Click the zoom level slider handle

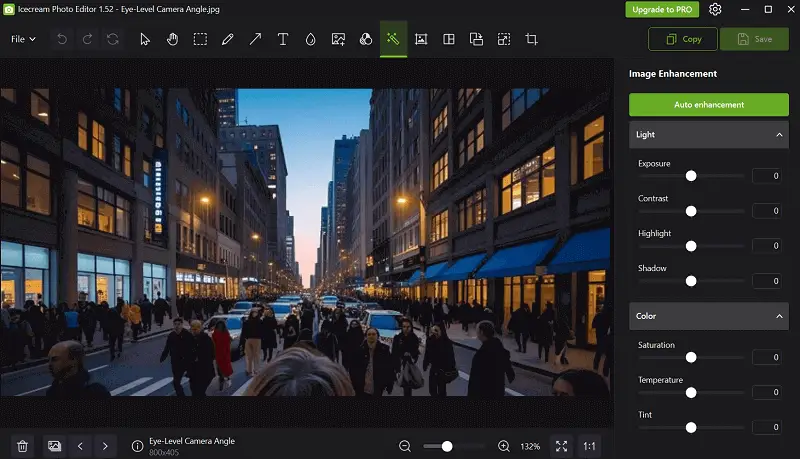click(447, 446)
